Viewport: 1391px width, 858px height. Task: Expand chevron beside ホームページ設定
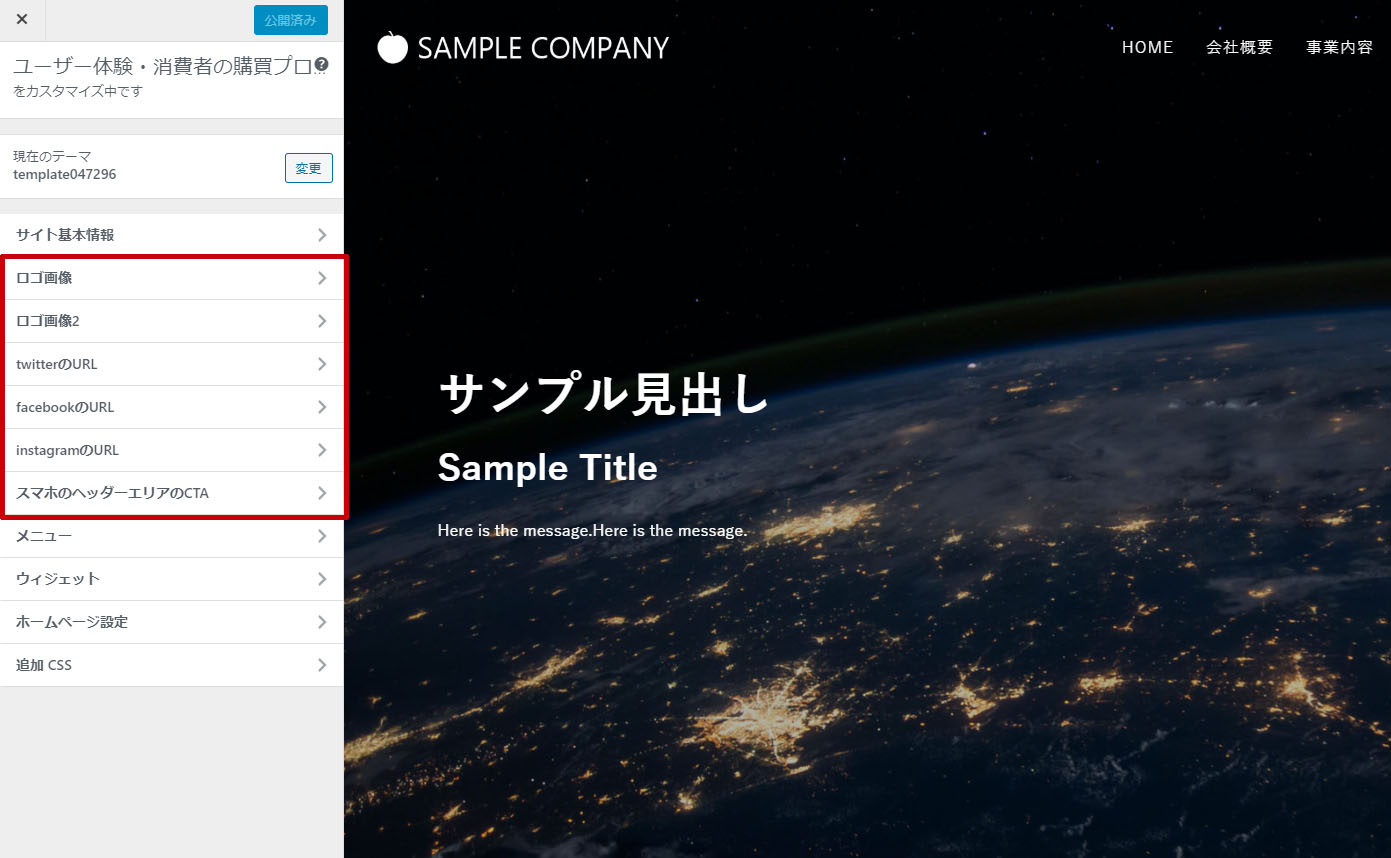click(322, 622)
